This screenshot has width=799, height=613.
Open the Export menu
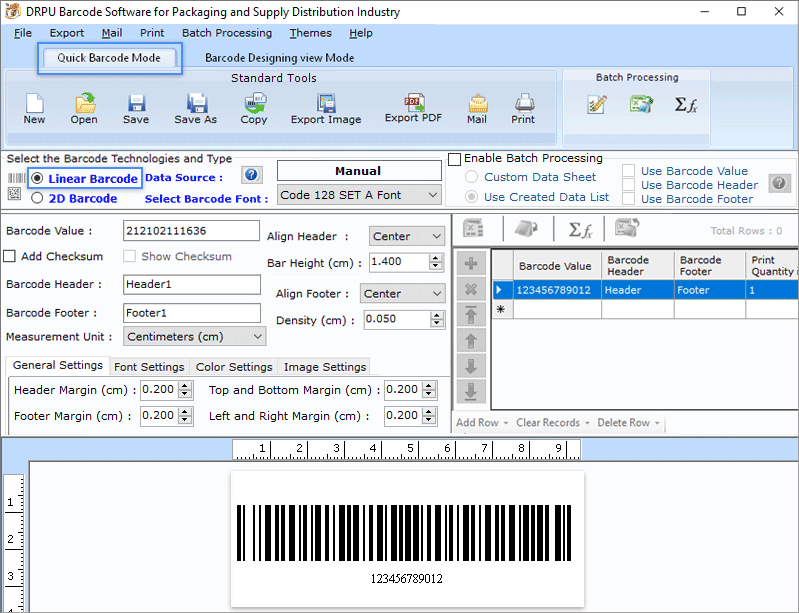pos(66,33)
